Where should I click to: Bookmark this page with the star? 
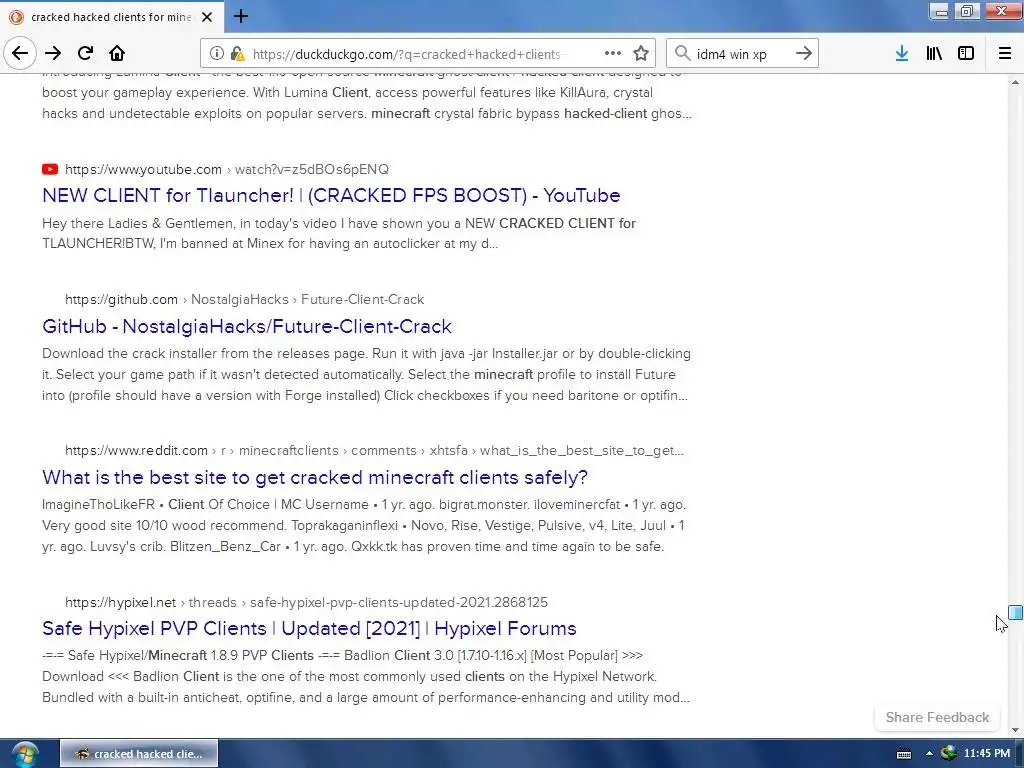click(x=641, y=54)
